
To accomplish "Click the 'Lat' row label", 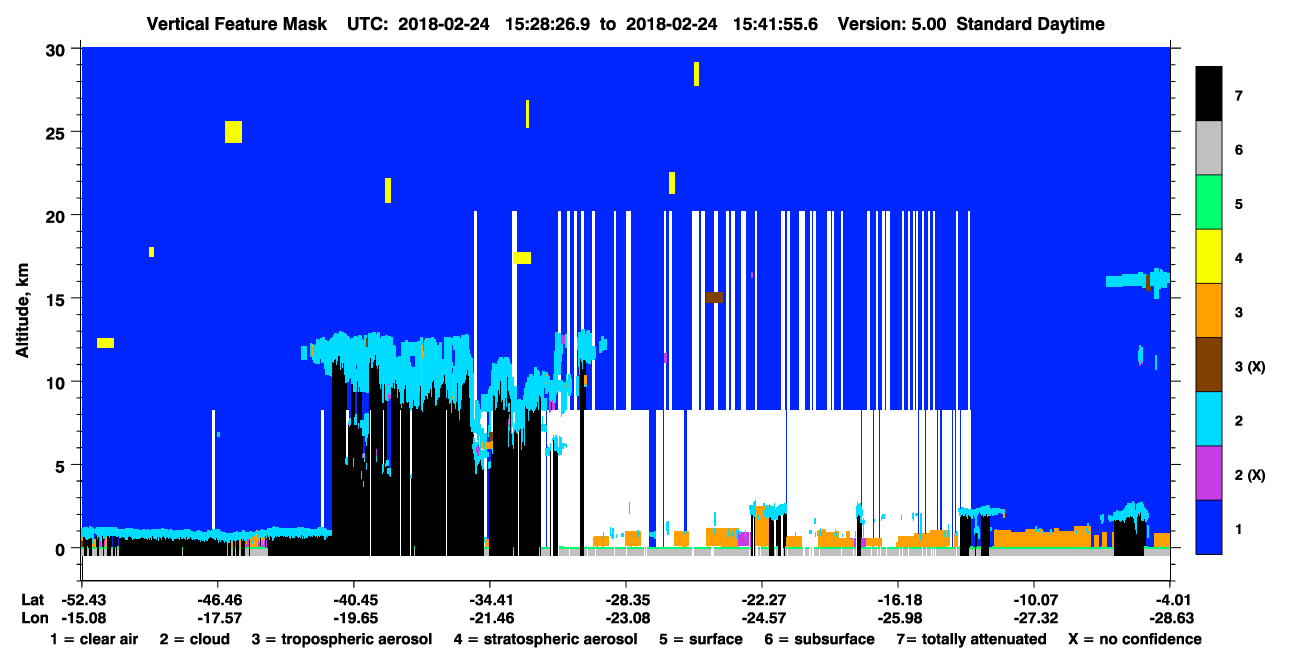I will 33,599.
